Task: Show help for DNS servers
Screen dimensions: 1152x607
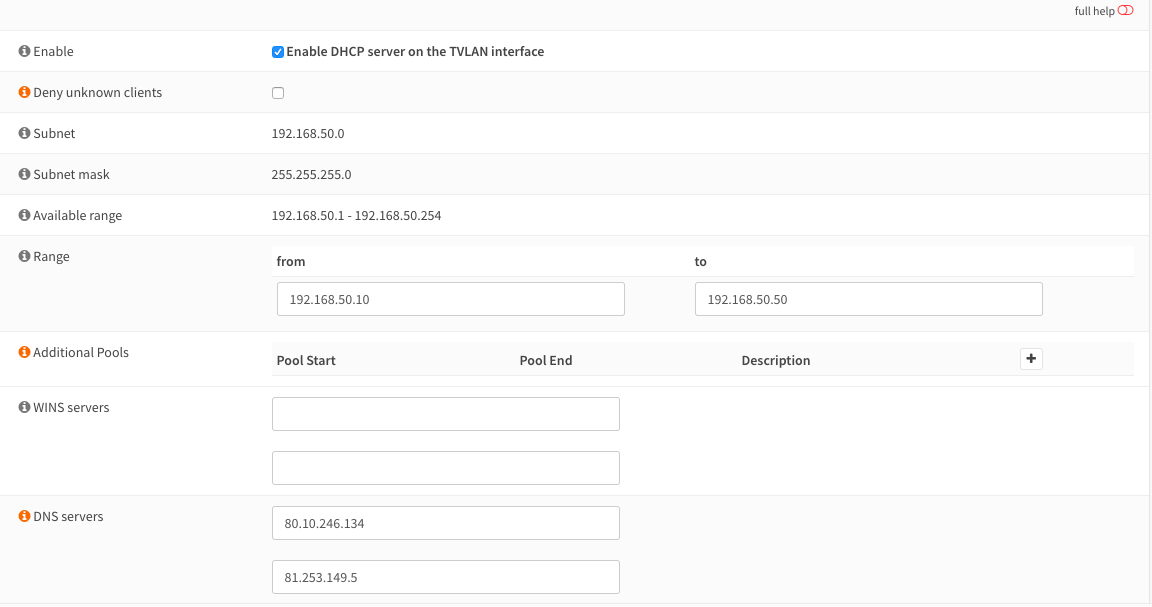Action: coord(24,516)
